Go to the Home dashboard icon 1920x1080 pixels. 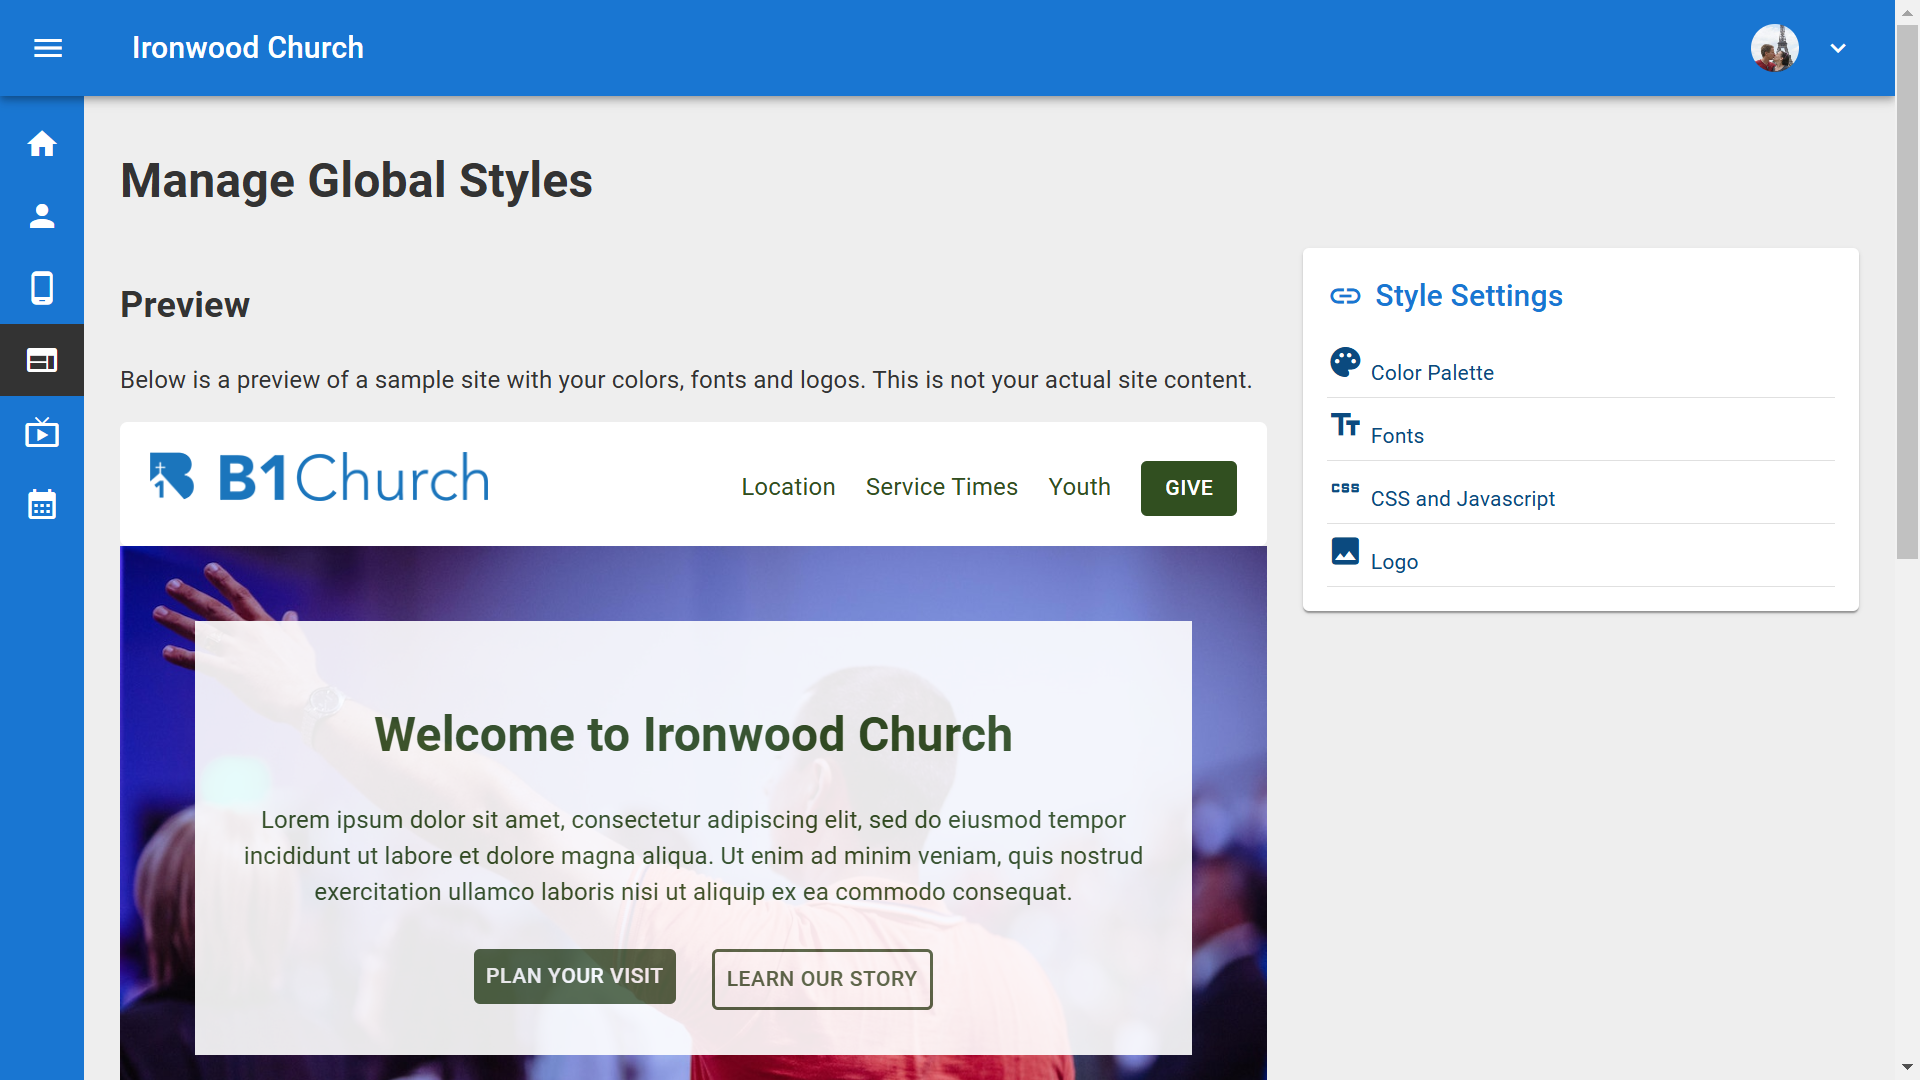tap(42, 144)
